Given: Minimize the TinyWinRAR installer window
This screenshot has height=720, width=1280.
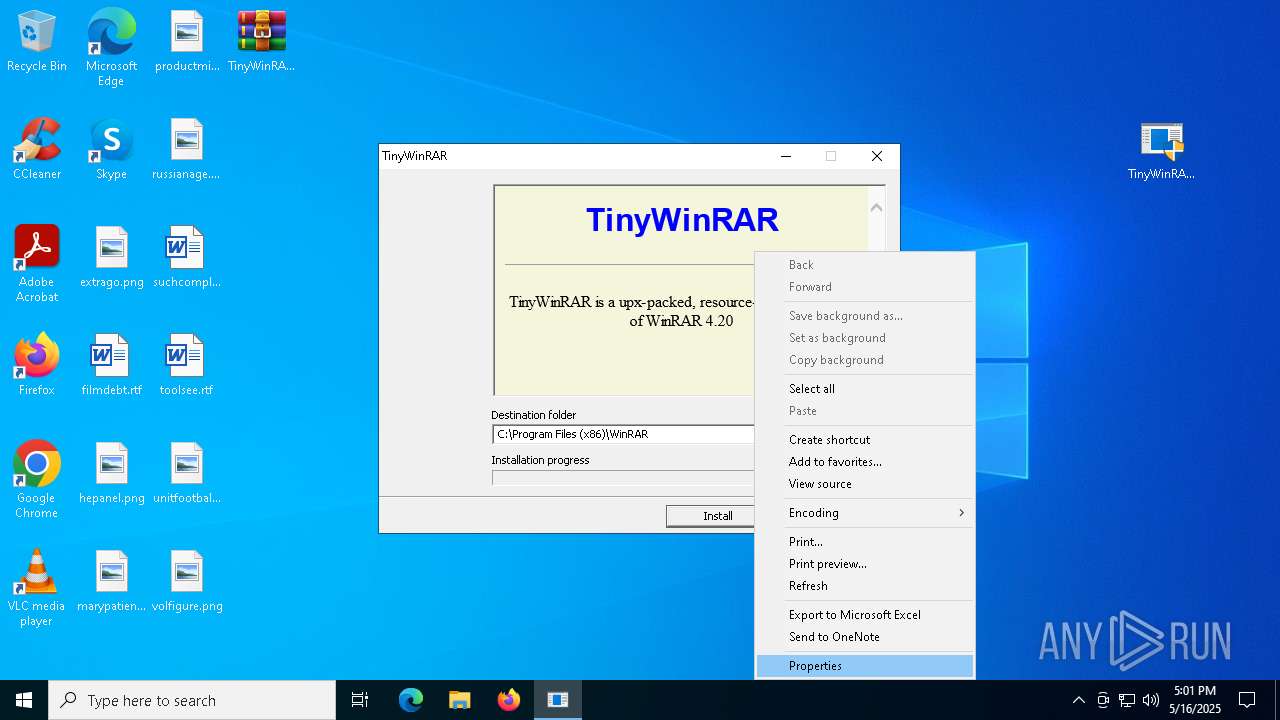Looking at the screenshot, I should (x=786, y=156).
